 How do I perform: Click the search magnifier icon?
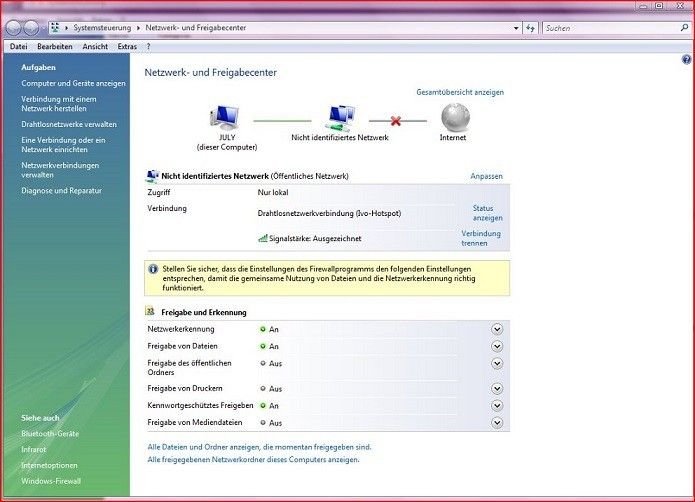(x=684, y=28)
